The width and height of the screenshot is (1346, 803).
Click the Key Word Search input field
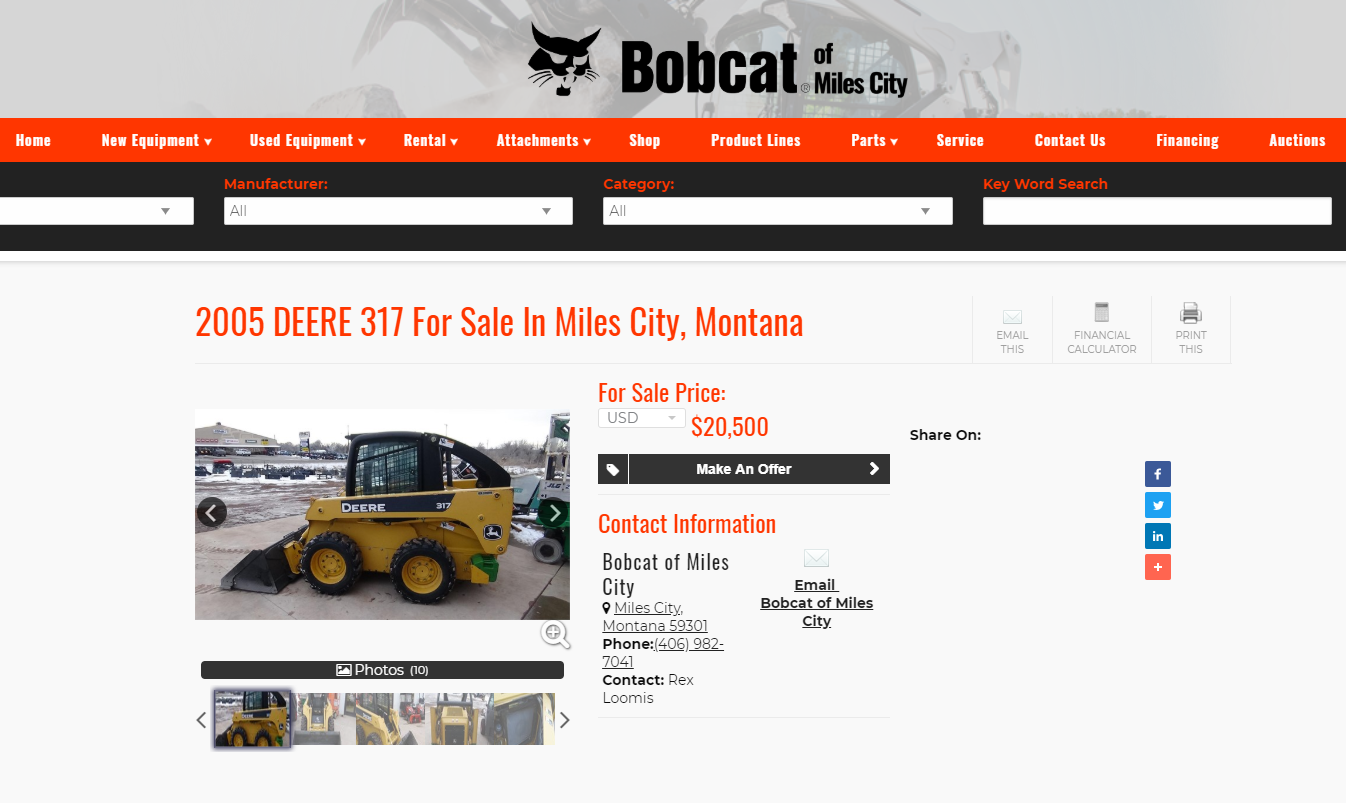1157,211
